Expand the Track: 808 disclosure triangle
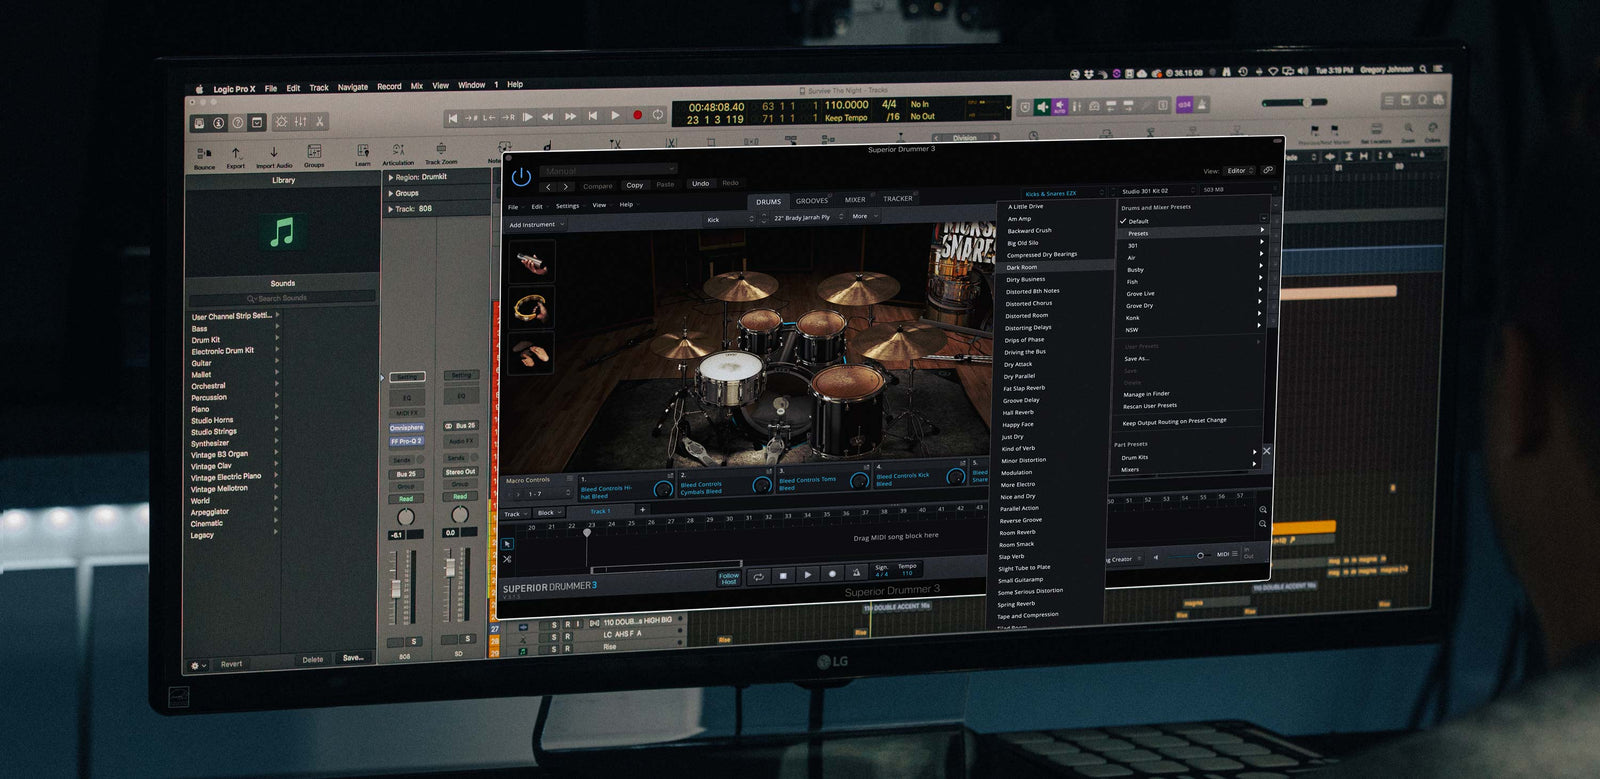 coord(390,209)
